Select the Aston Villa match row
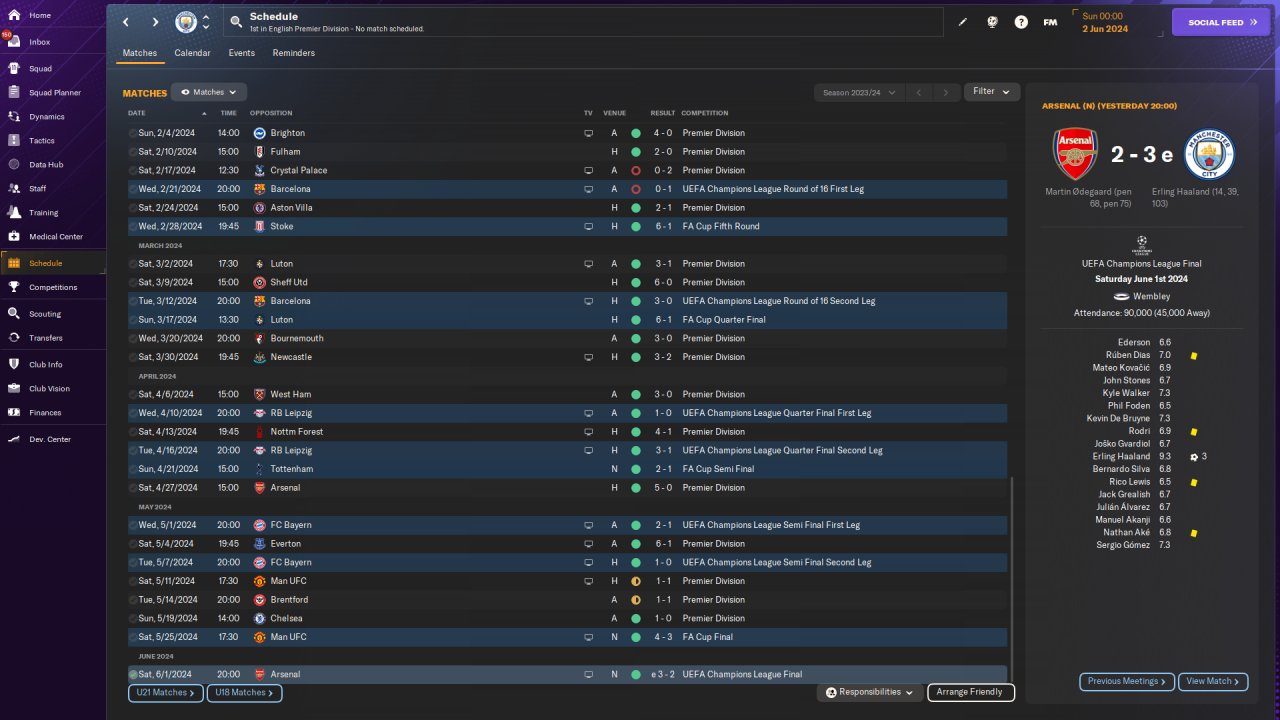Image resolution: width=1280 pixels, height=720 pixels. (567, 208)
